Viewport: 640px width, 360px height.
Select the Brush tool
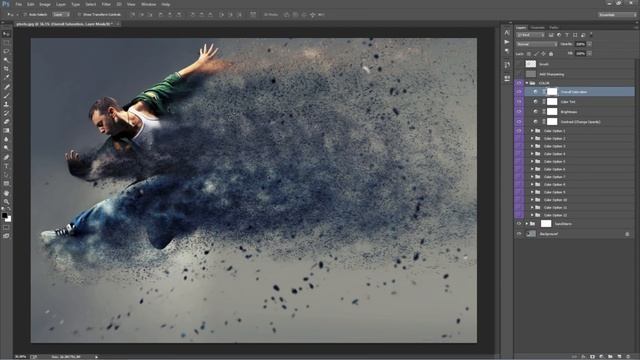[6, 96]
